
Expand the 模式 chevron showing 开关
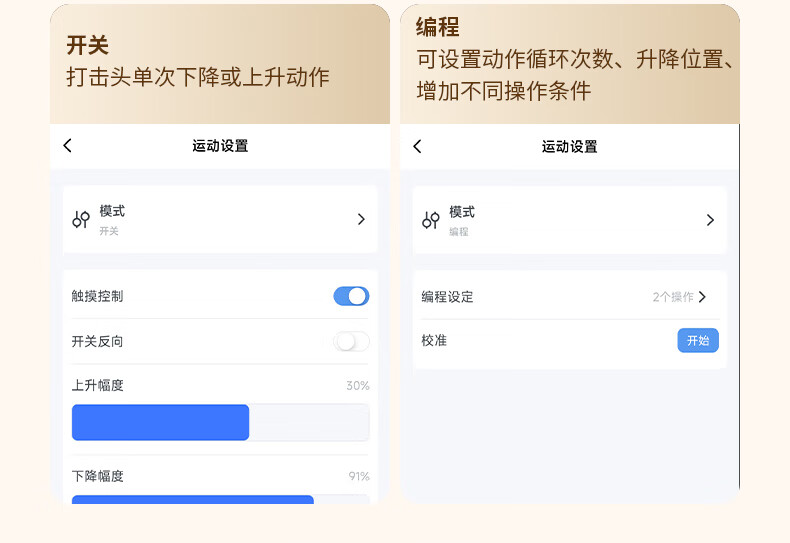pyautogui.click(x=361, y=219)
